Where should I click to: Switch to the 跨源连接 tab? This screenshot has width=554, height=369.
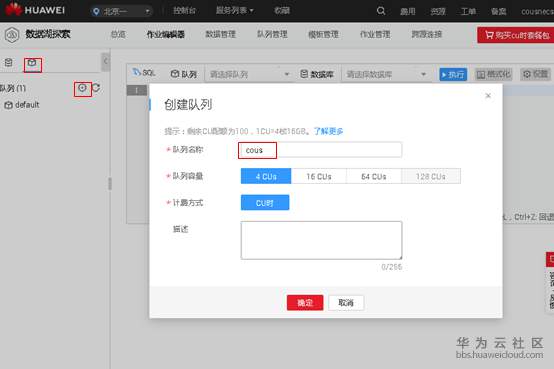click(x=427, y=34)
